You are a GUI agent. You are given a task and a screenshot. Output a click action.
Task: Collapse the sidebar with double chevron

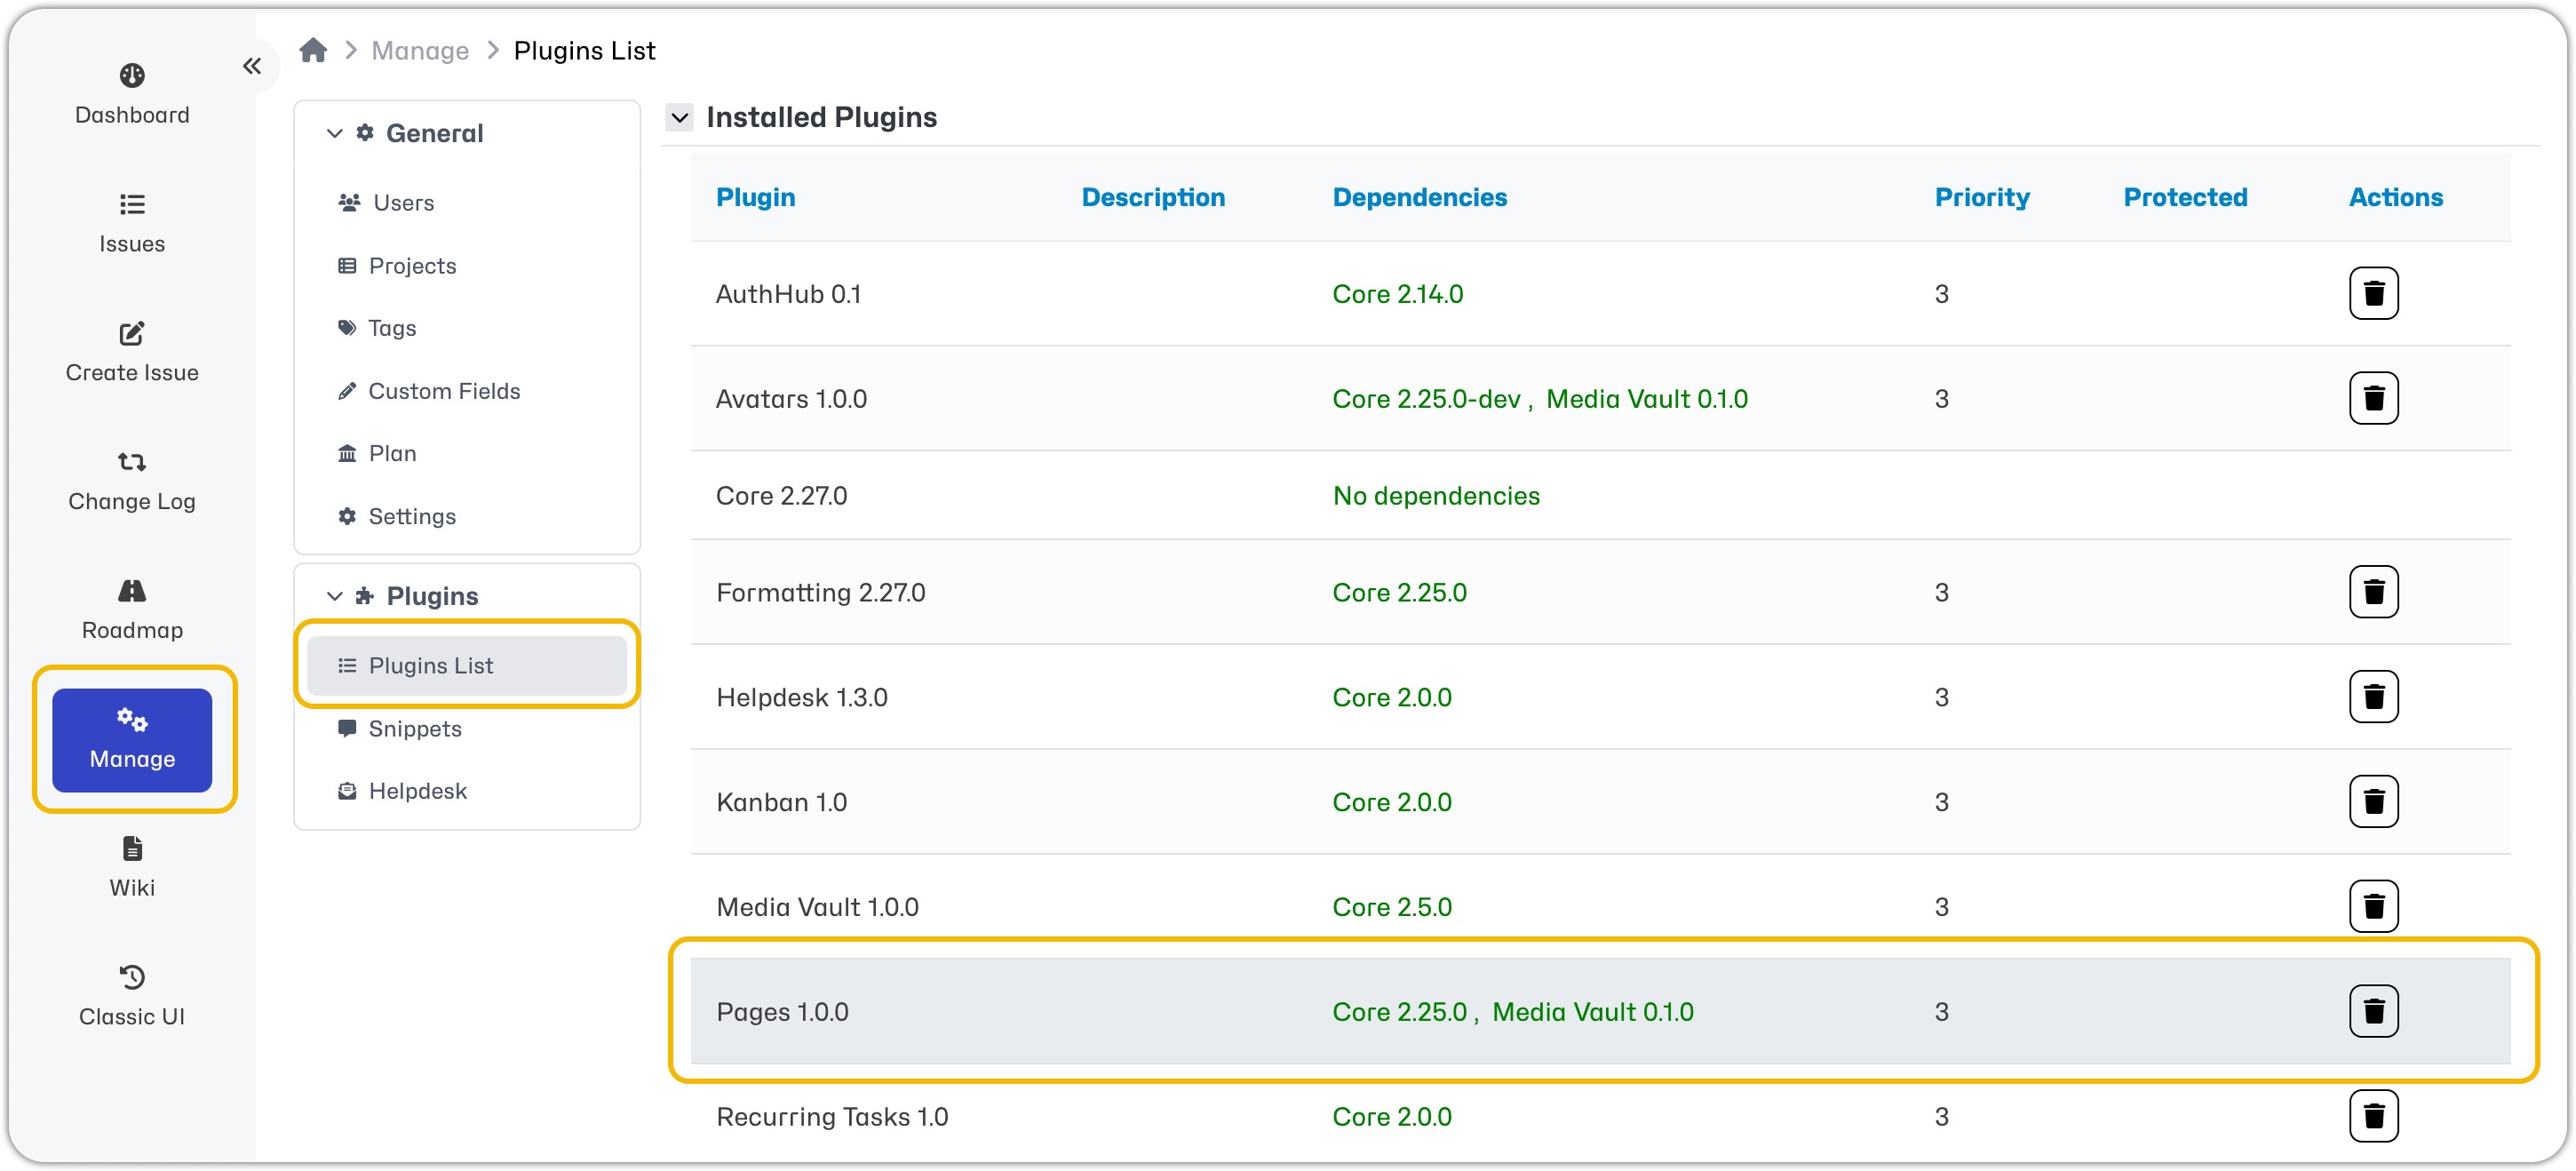pos(251,66)
